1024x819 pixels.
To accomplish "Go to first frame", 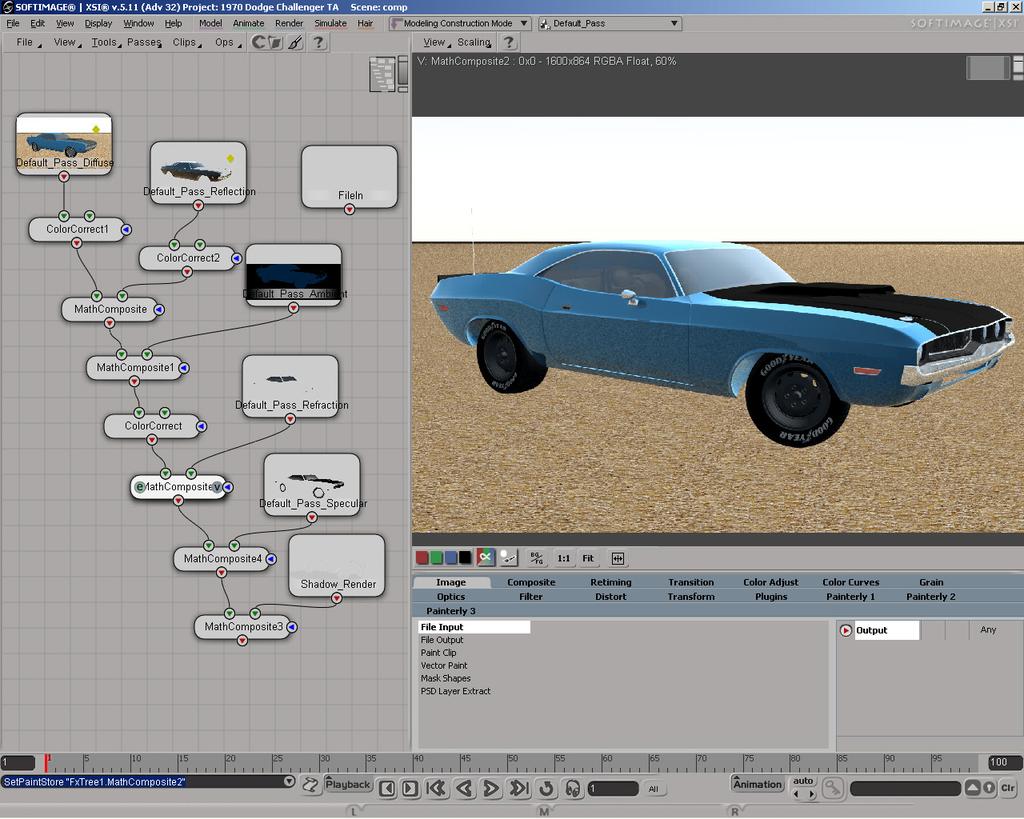I will [436, 789].
